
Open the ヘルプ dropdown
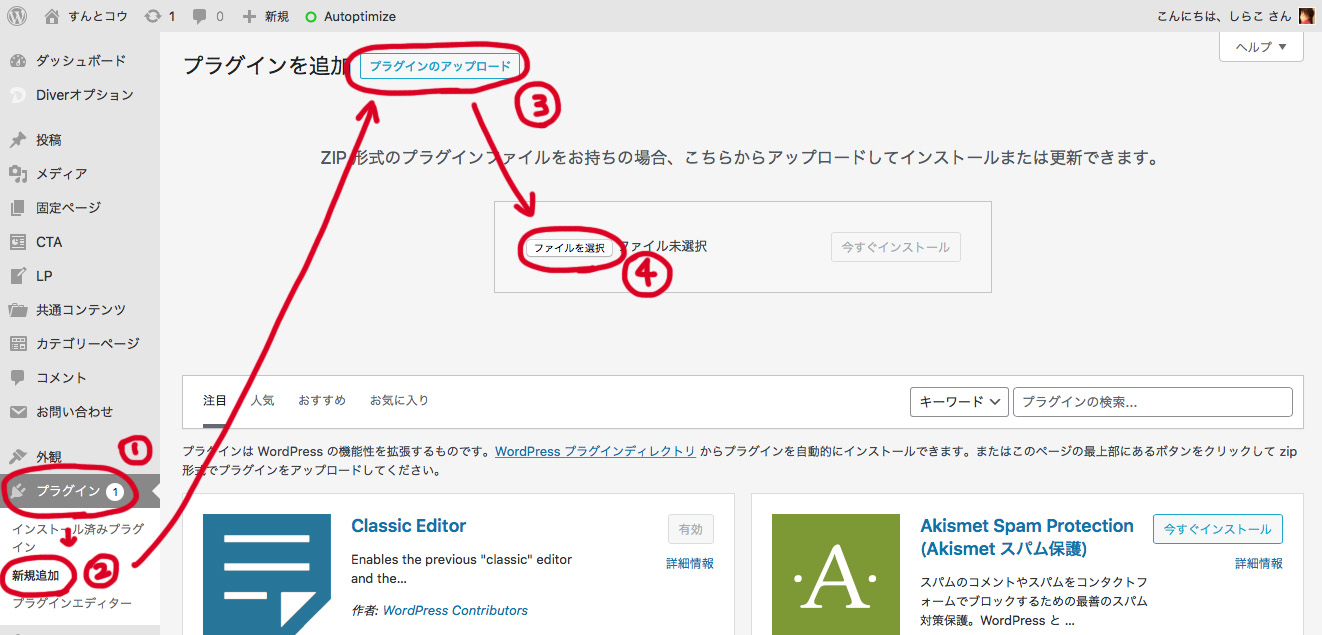1261,47
